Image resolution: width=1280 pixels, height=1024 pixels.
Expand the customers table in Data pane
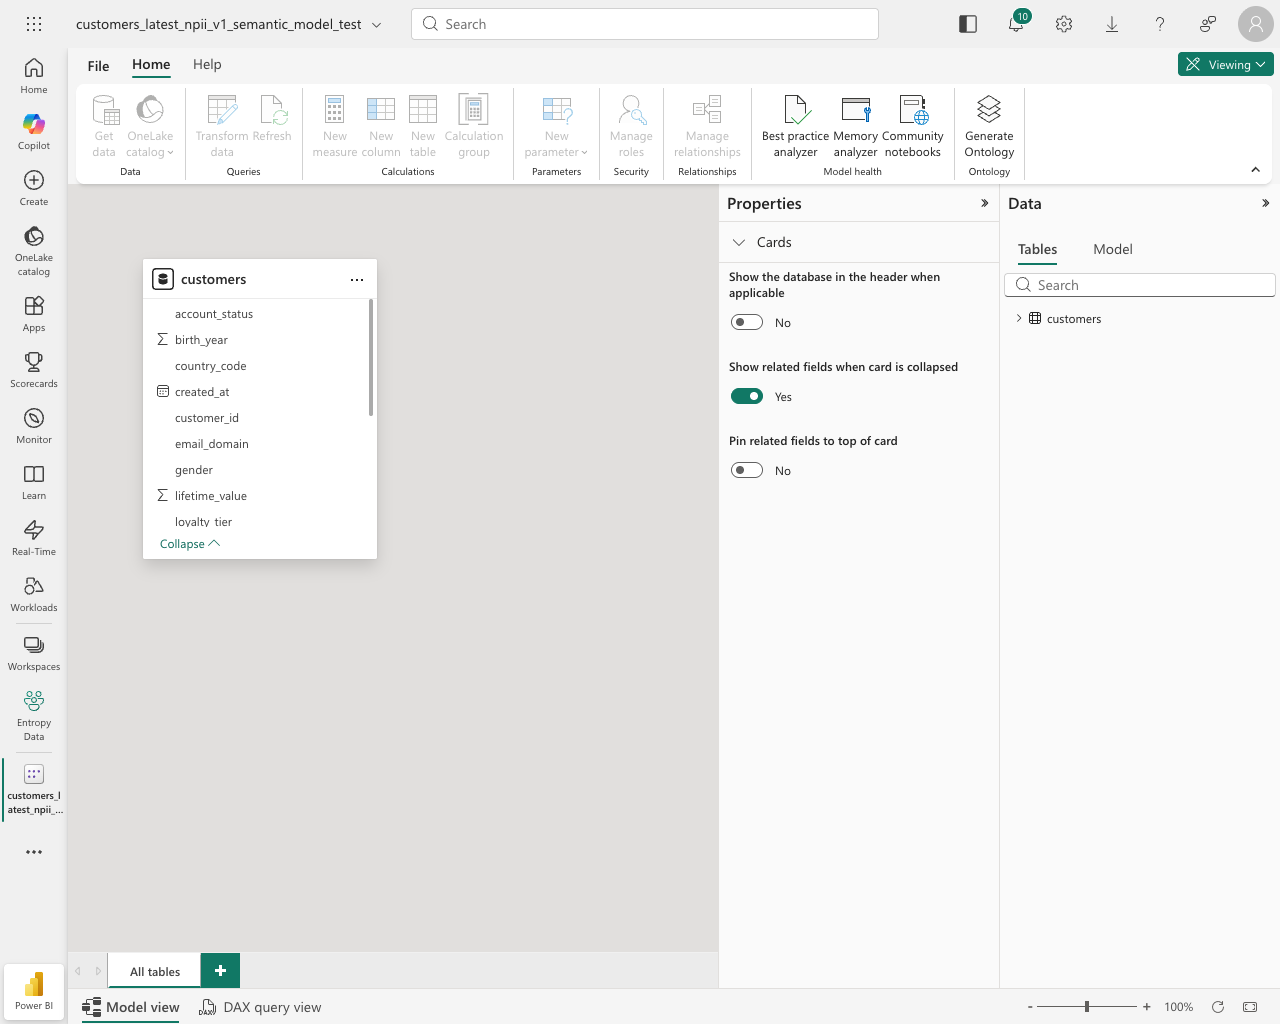click(1018, 318)
